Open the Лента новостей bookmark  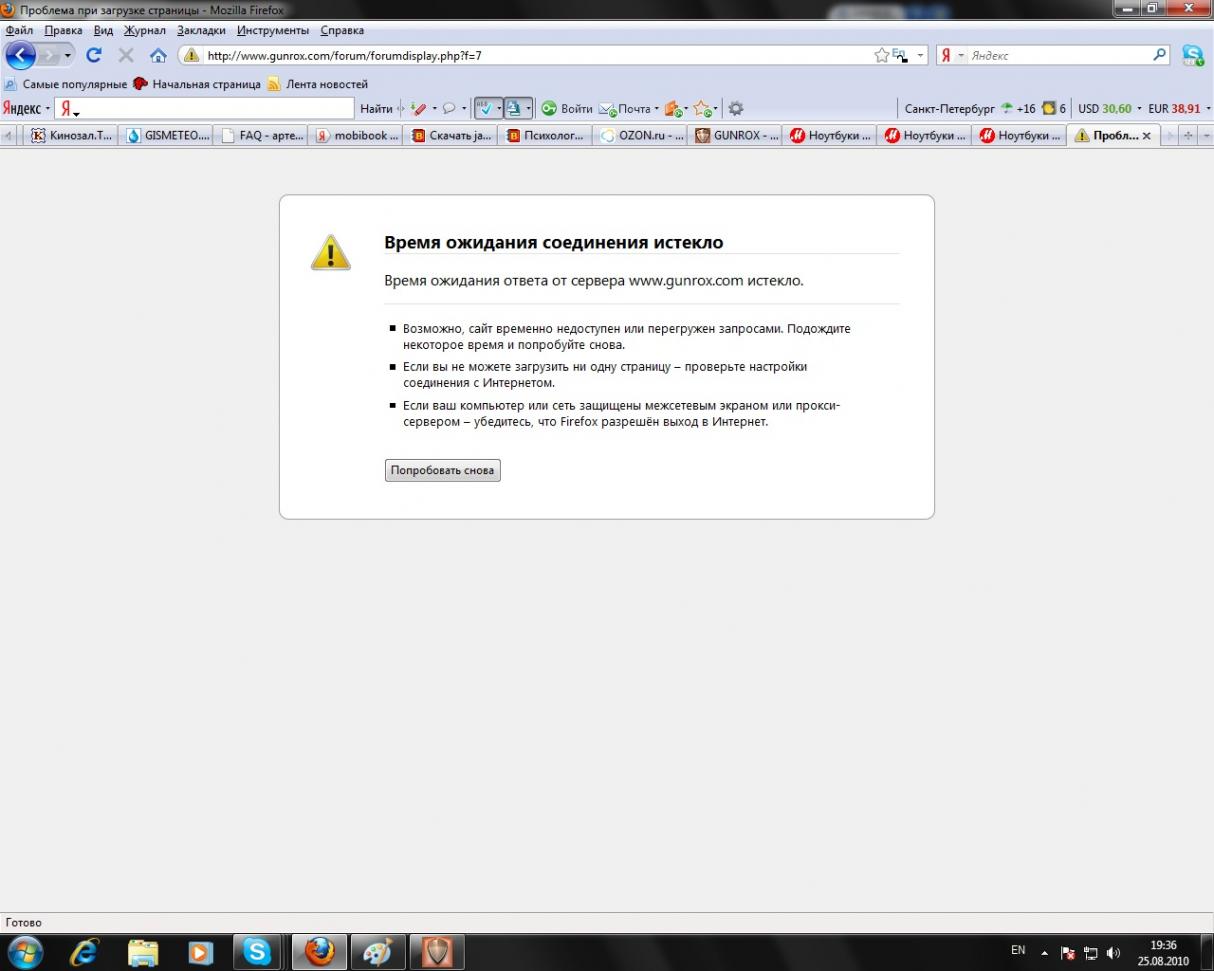coord(326,84)
